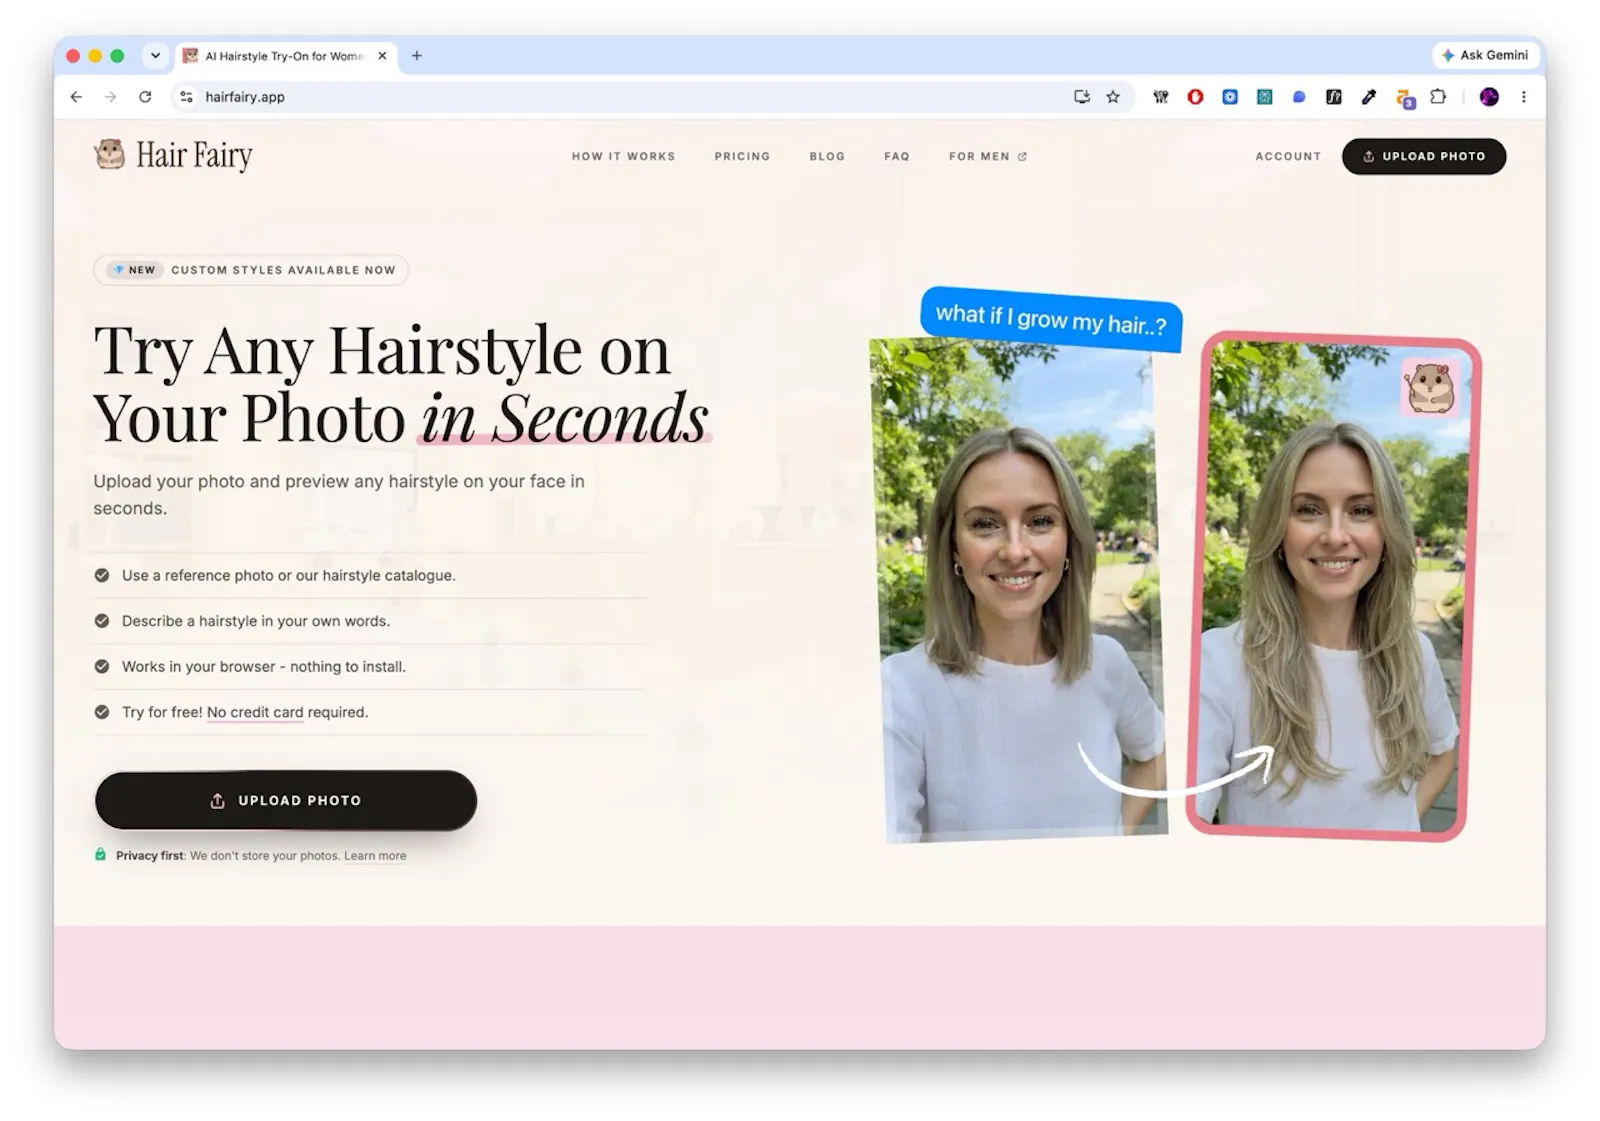Click the green lock privacy icon
Viewport: 1600px width, 1121px height.
tap(100, 855)
